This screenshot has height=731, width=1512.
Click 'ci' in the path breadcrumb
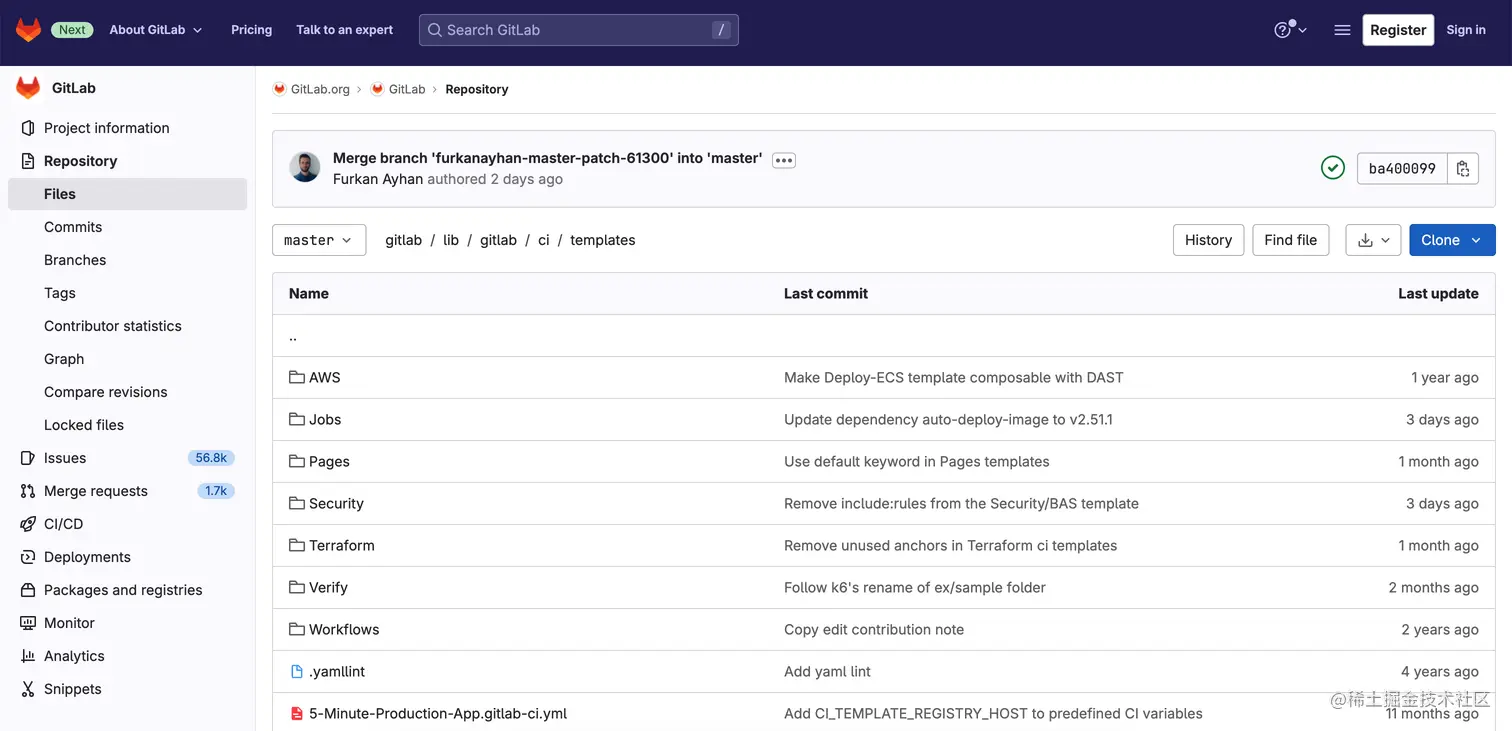(x=544, y=240)
